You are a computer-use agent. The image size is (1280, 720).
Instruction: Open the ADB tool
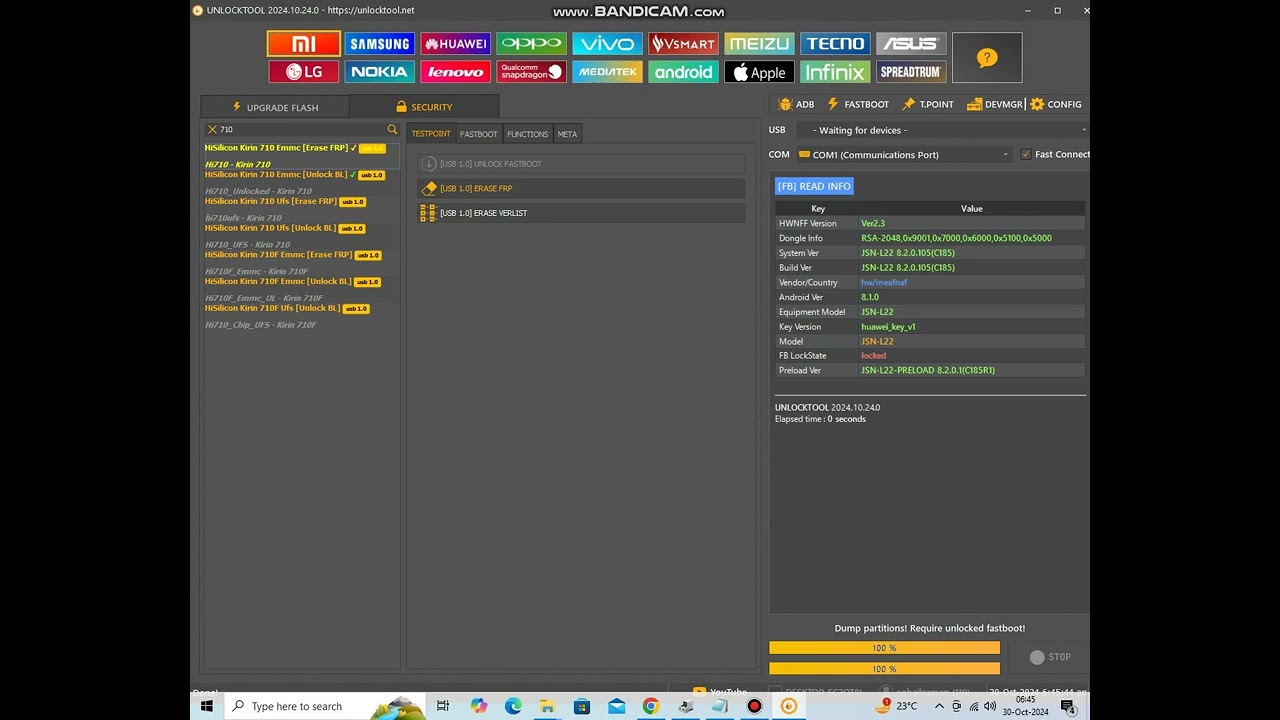(797, 104)
